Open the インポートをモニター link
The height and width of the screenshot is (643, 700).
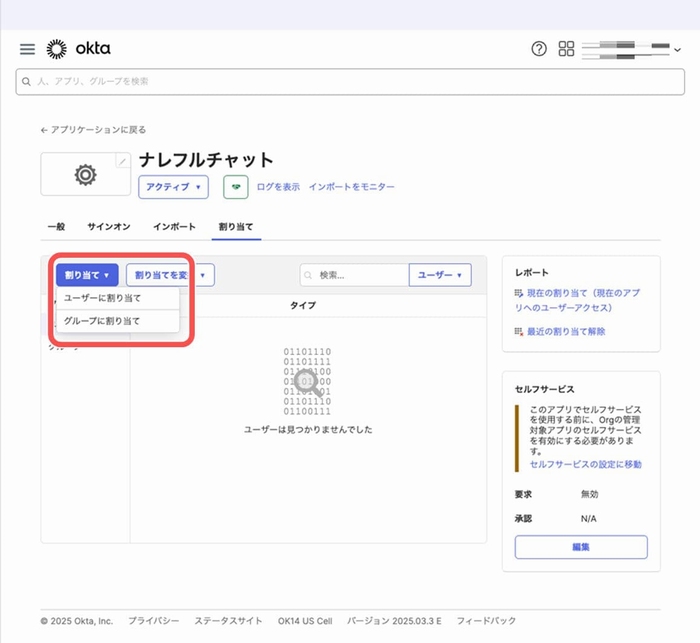click(x=352, y=187)
